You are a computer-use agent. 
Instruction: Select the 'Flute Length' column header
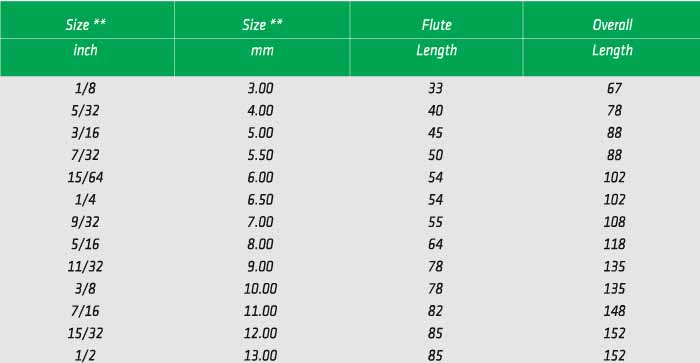(437, 38)
